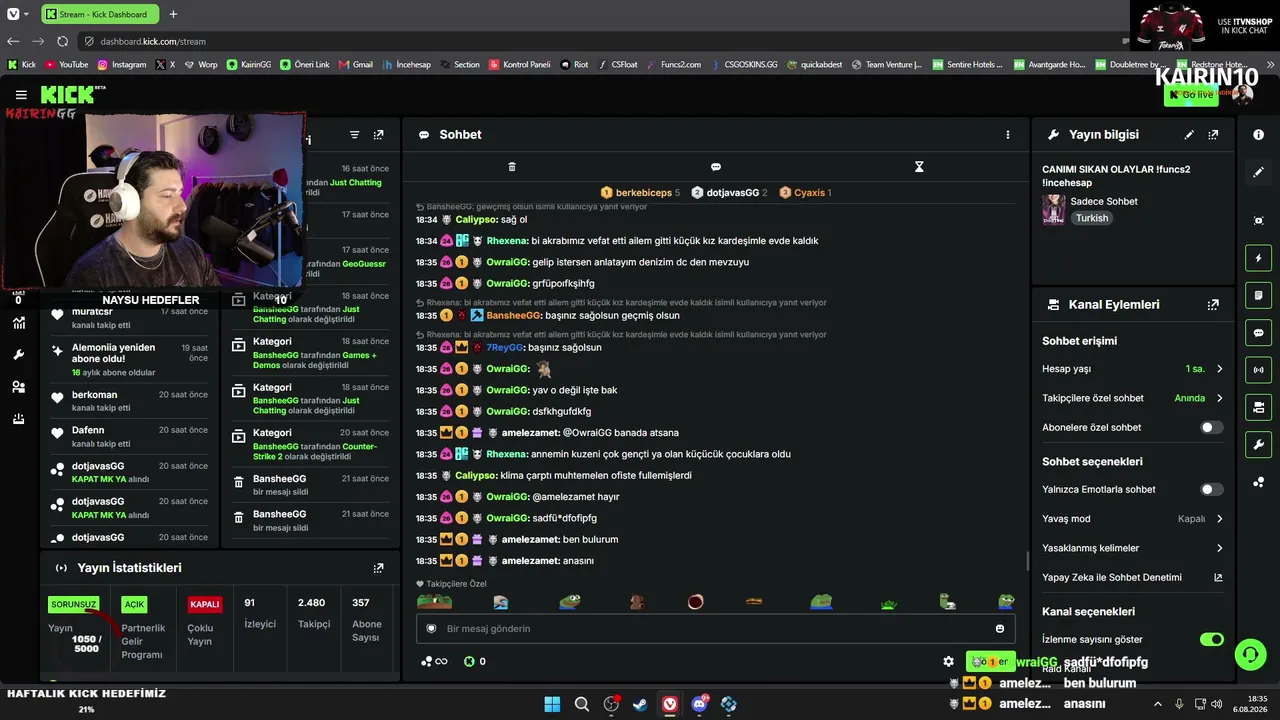This screenshot has height=720, width=1280.
Task: Toggle Yalnızca Emotlarla sohbet switch
Action: [1211, 490]
